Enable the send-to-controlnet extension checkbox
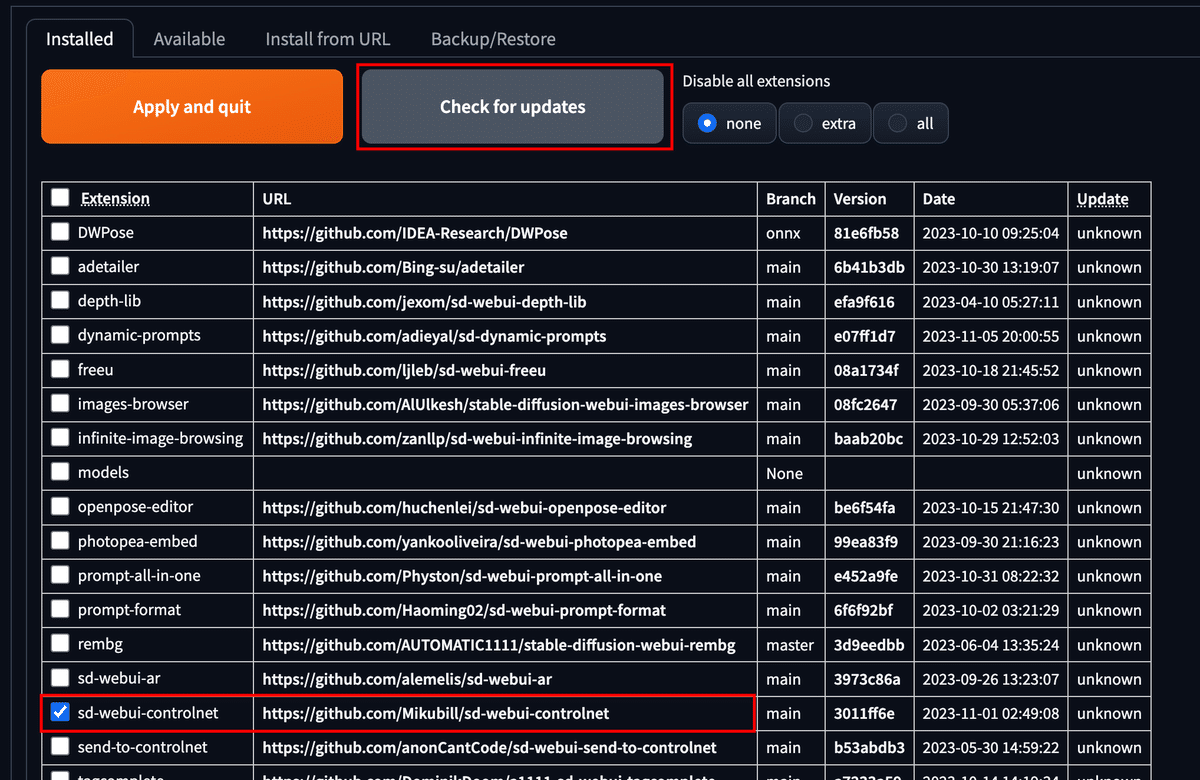The image size is (1200, 780). [61, 746]
